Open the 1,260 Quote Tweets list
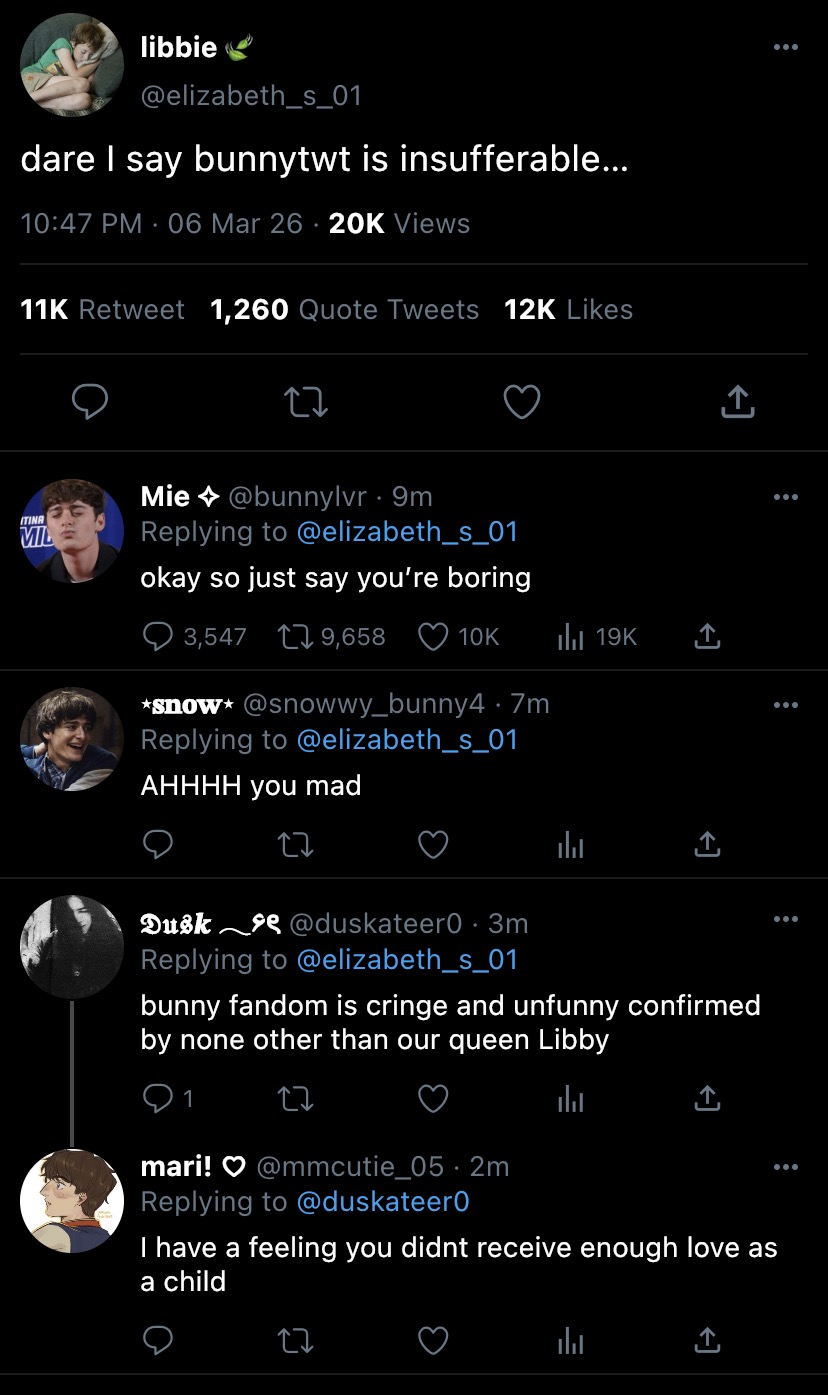828x1395 pixels. [344, 310]
